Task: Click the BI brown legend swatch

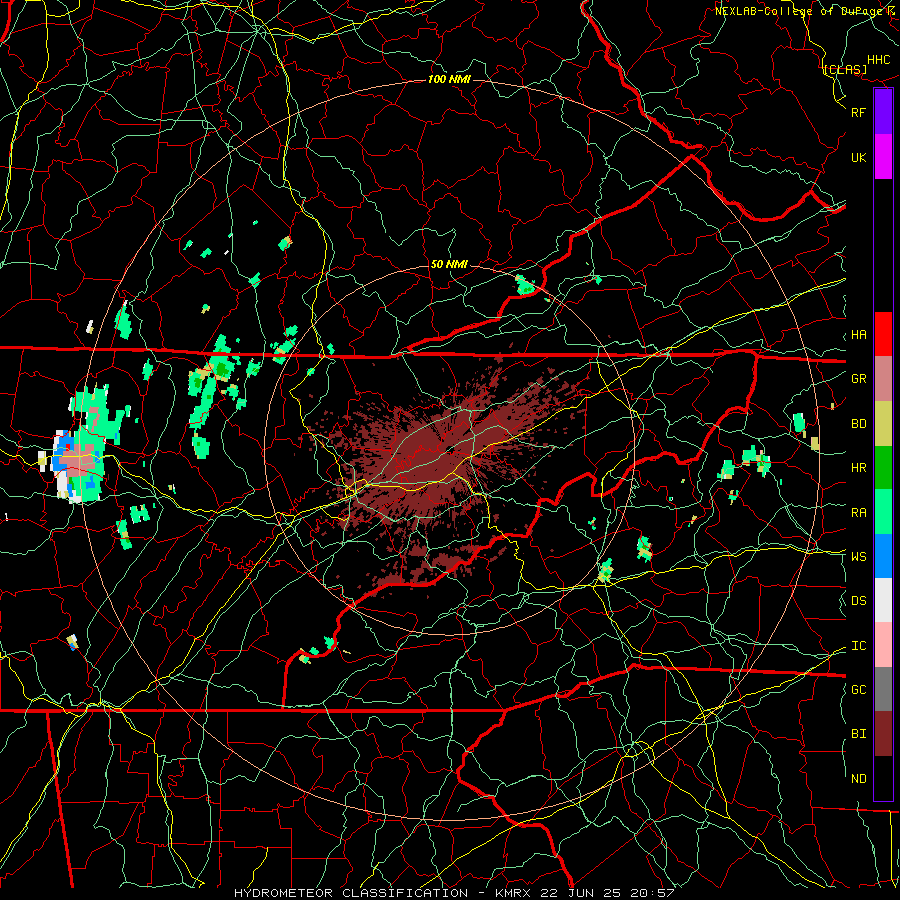Action: 883,734
